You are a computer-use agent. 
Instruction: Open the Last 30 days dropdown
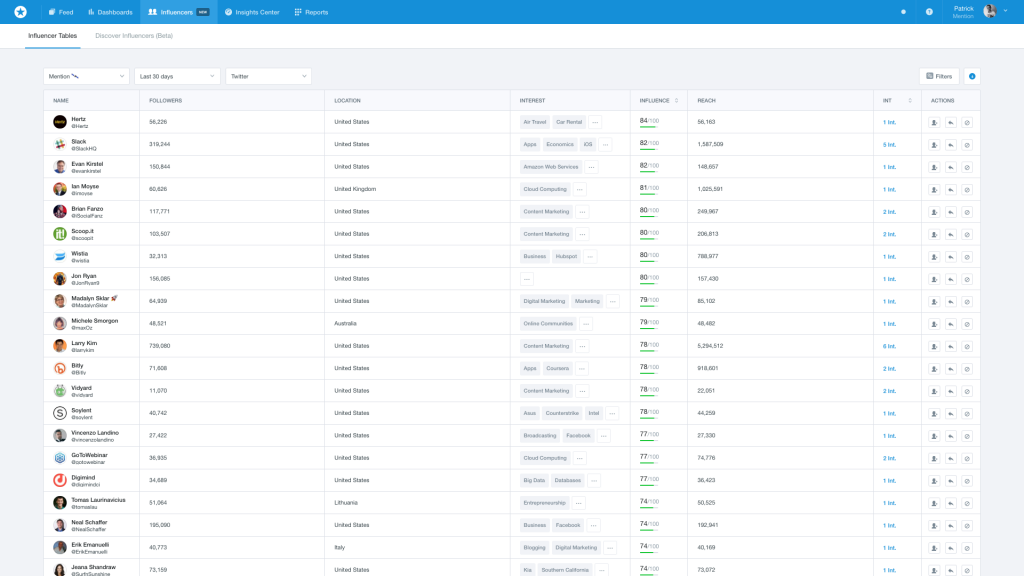click(x=177, y=76)
